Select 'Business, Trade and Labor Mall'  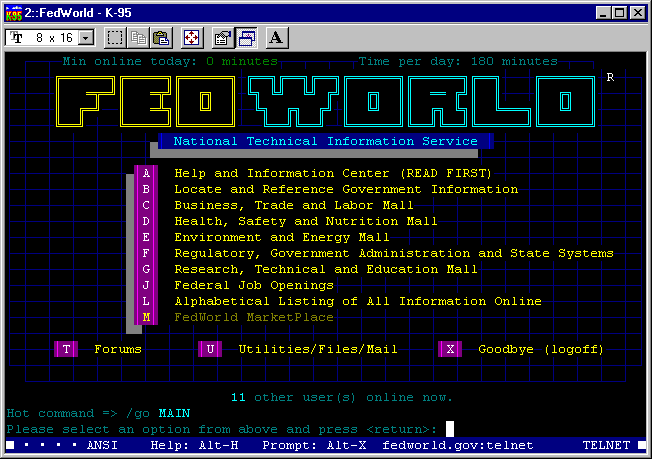[294, 205]
